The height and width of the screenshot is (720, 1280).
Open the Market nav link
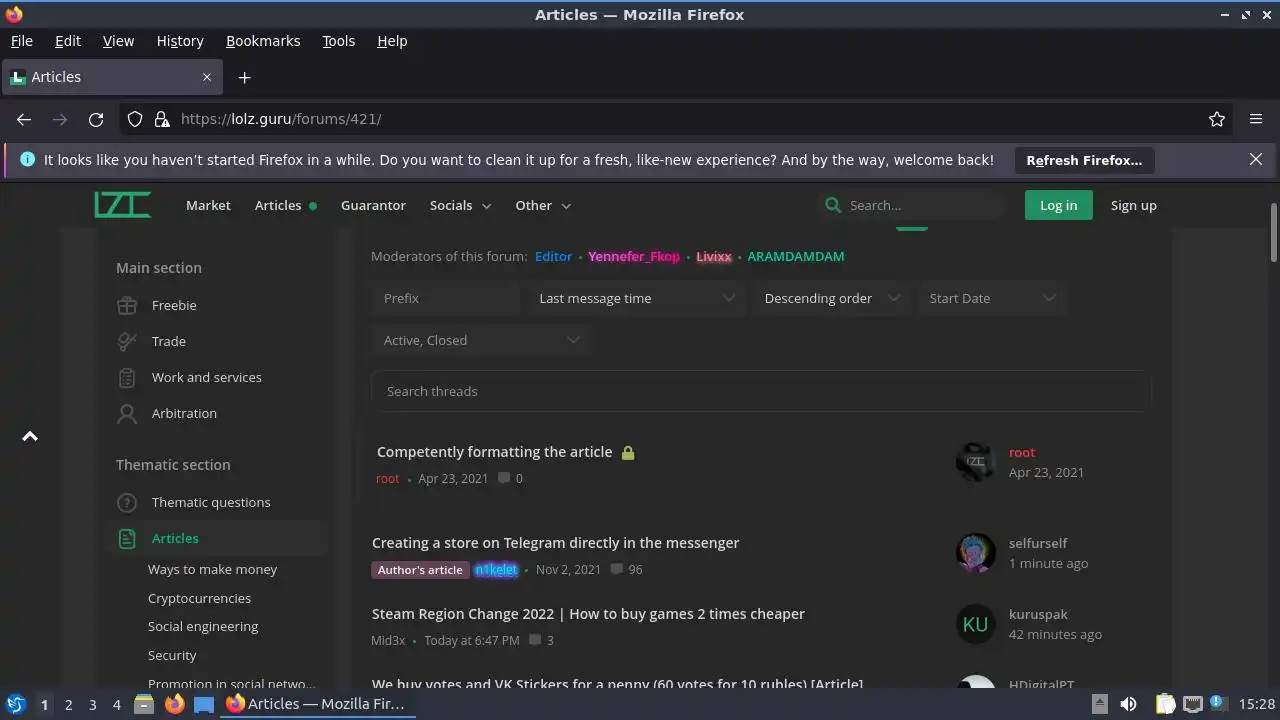pyautogui.click(x=208, y=205)
